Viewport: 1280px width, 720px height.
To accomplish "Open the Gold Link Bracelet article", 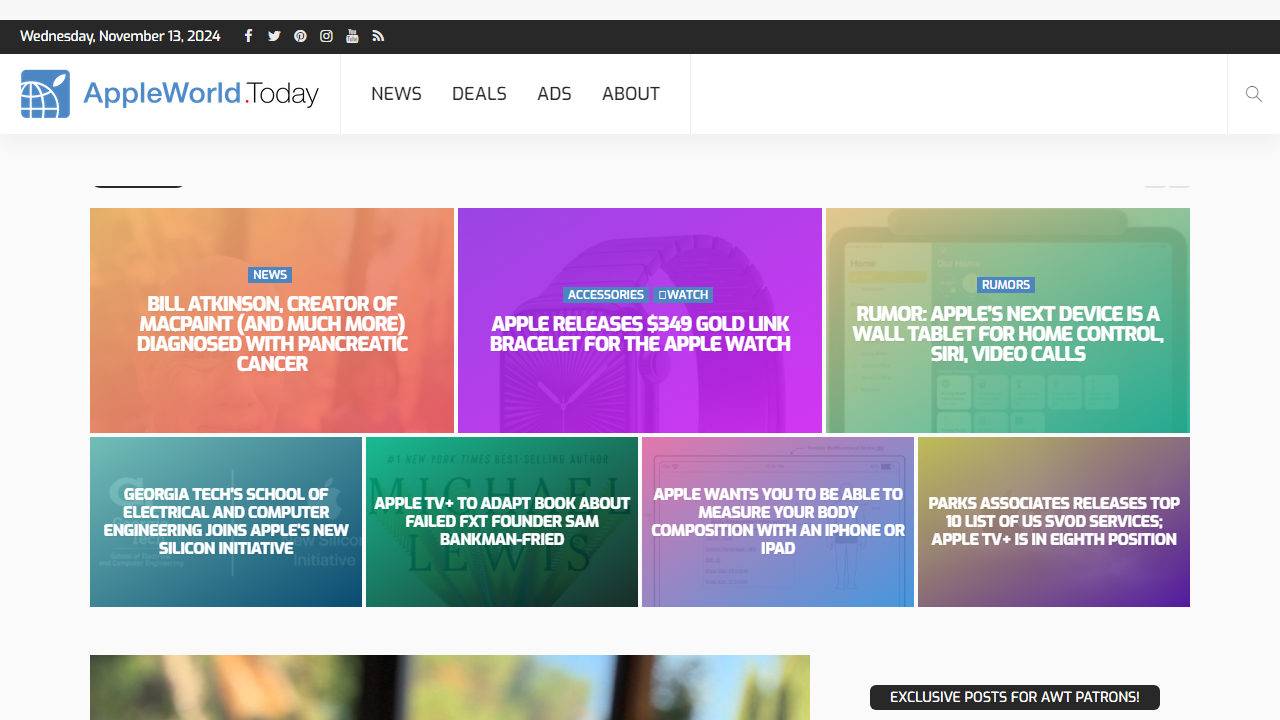I will 640,334.
